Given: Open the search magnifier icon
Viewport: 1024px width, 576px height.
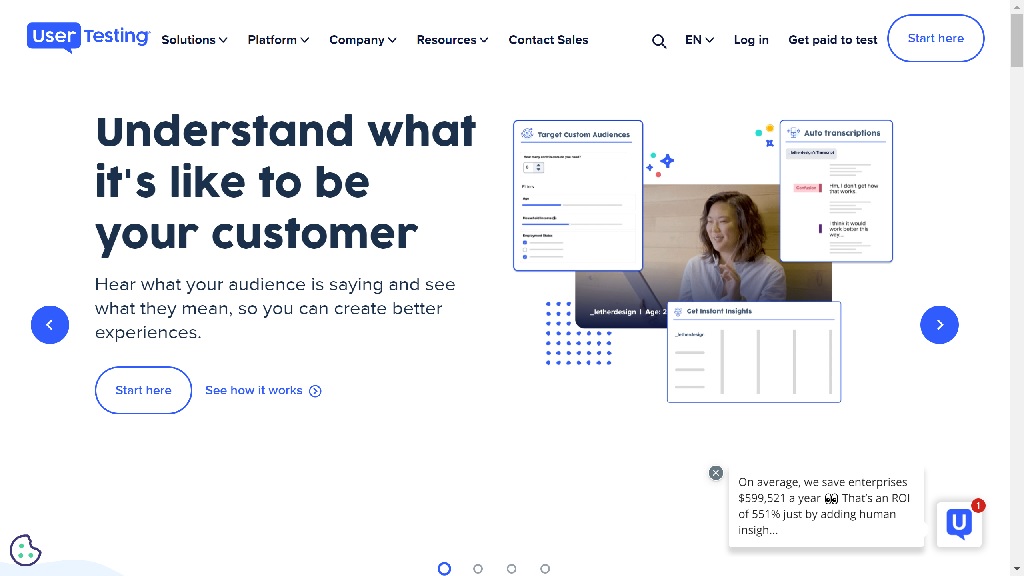Looking at the screenshot, I should [659, 41].
